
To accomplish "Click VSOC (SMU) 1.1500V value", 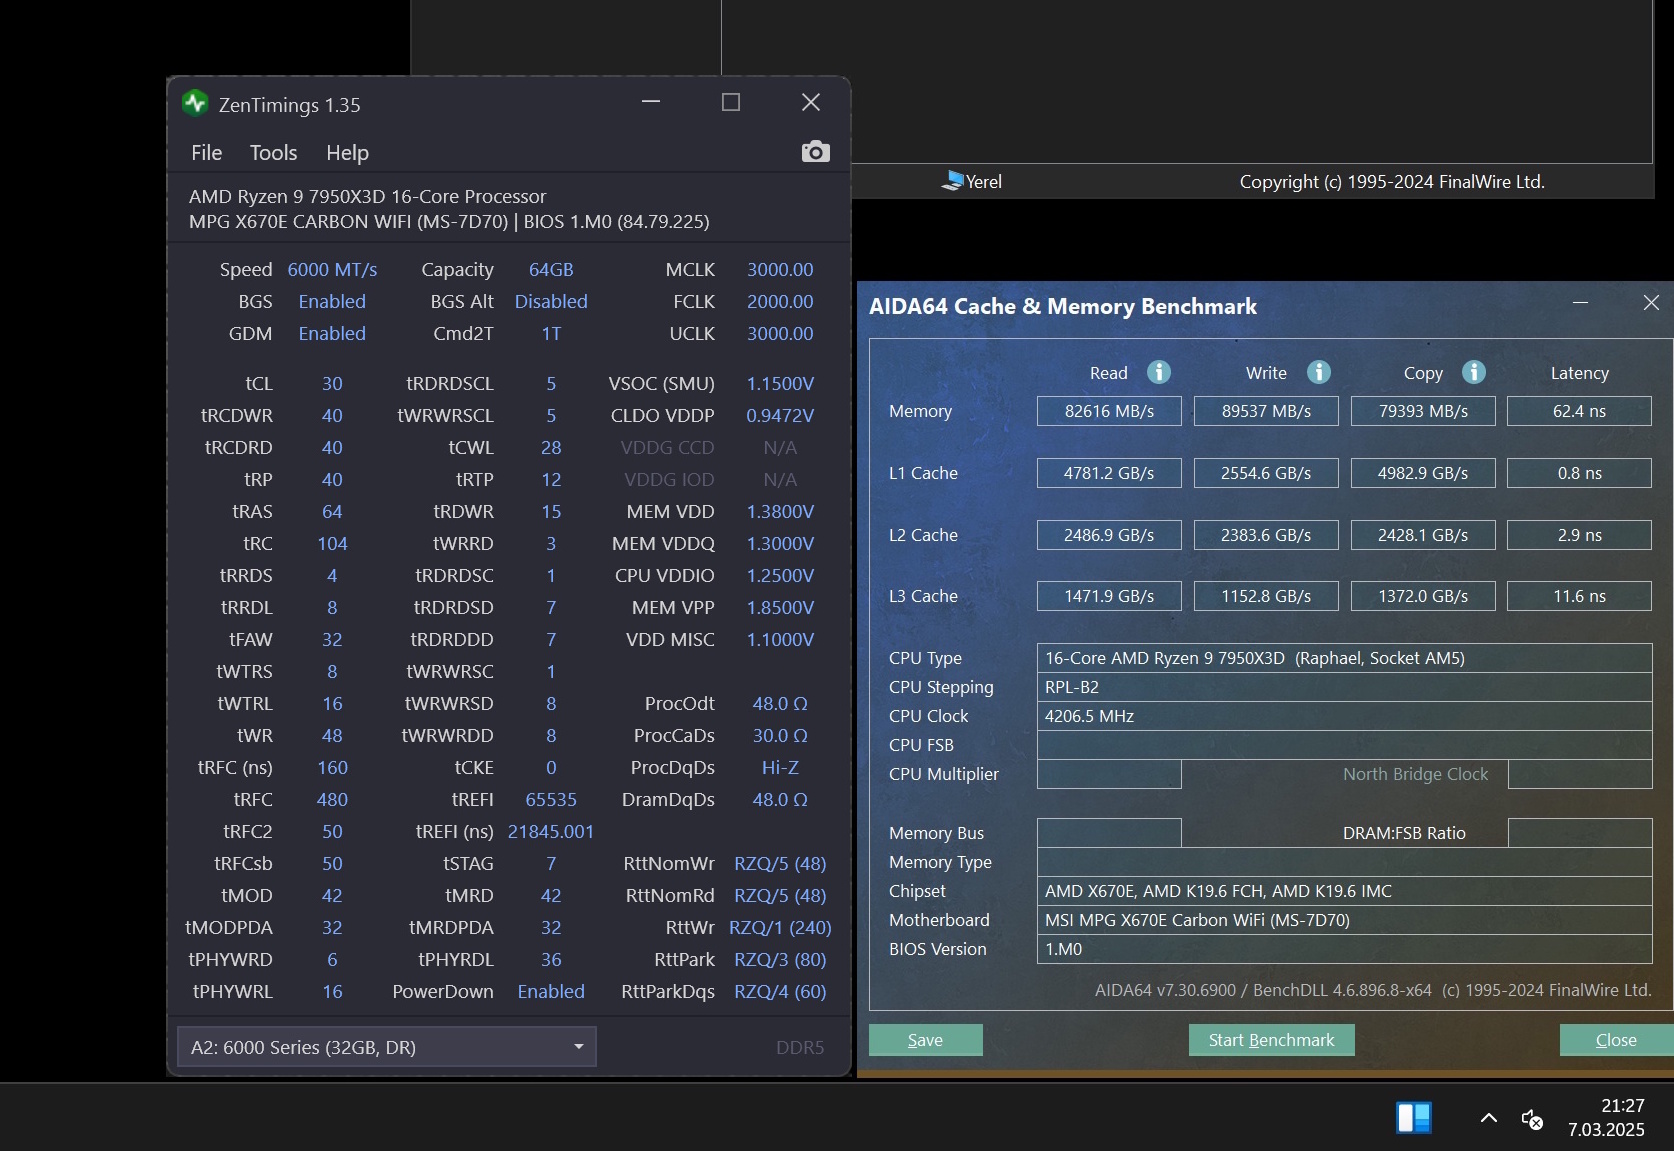I will point(780,384).
